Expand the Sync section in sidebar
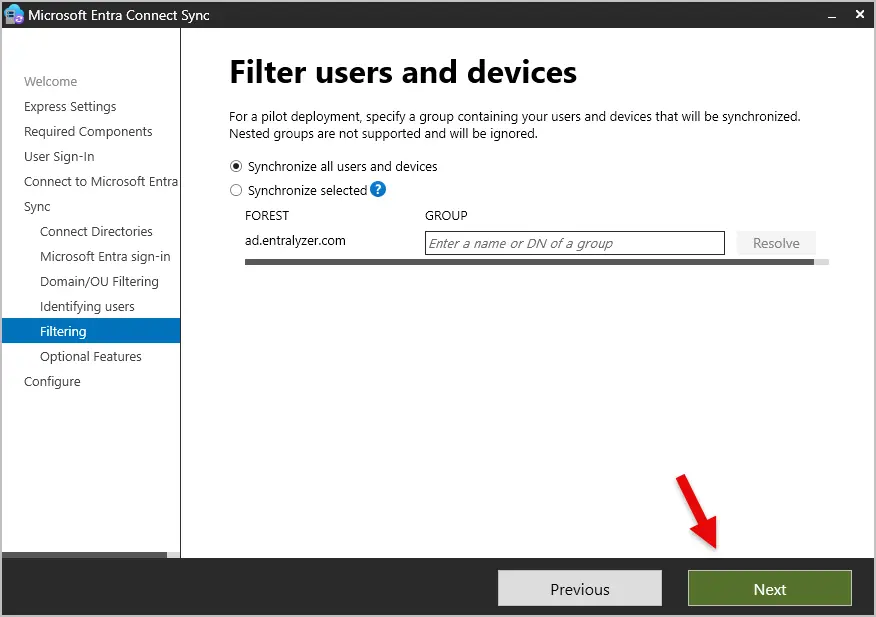This screenshot has height=617, width=876. tap(37, 206)
